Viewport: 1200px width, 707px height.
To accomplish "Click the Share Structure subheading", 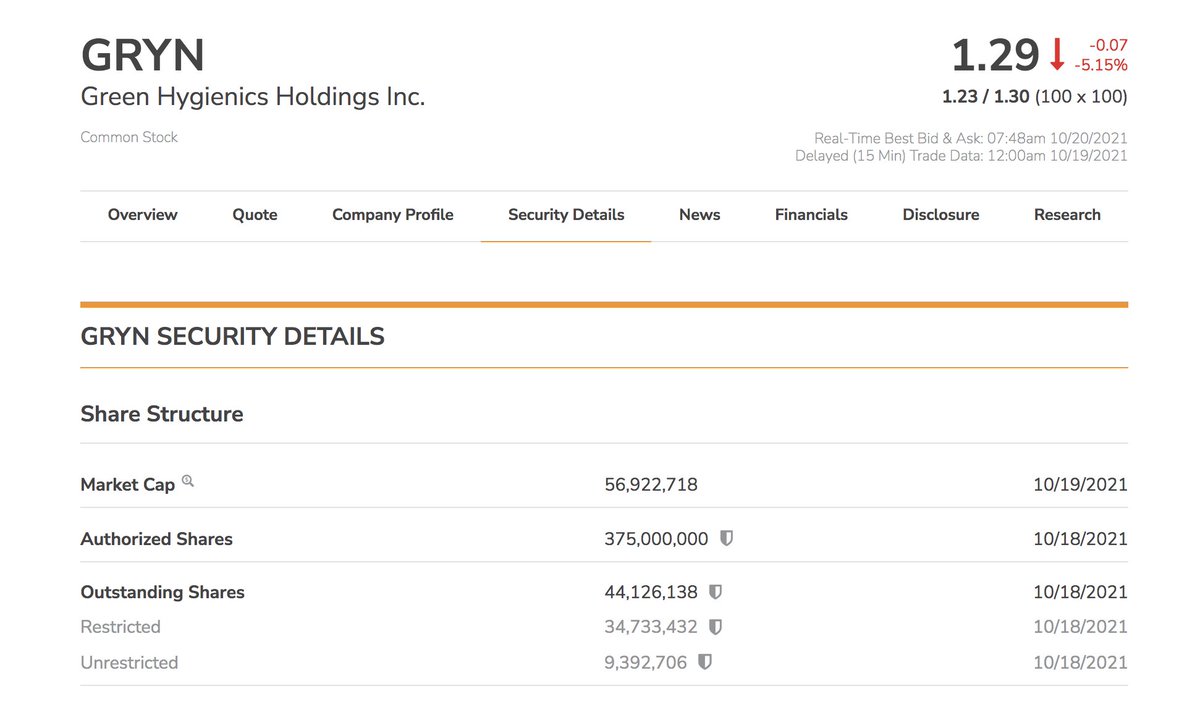I will [162, 414].
